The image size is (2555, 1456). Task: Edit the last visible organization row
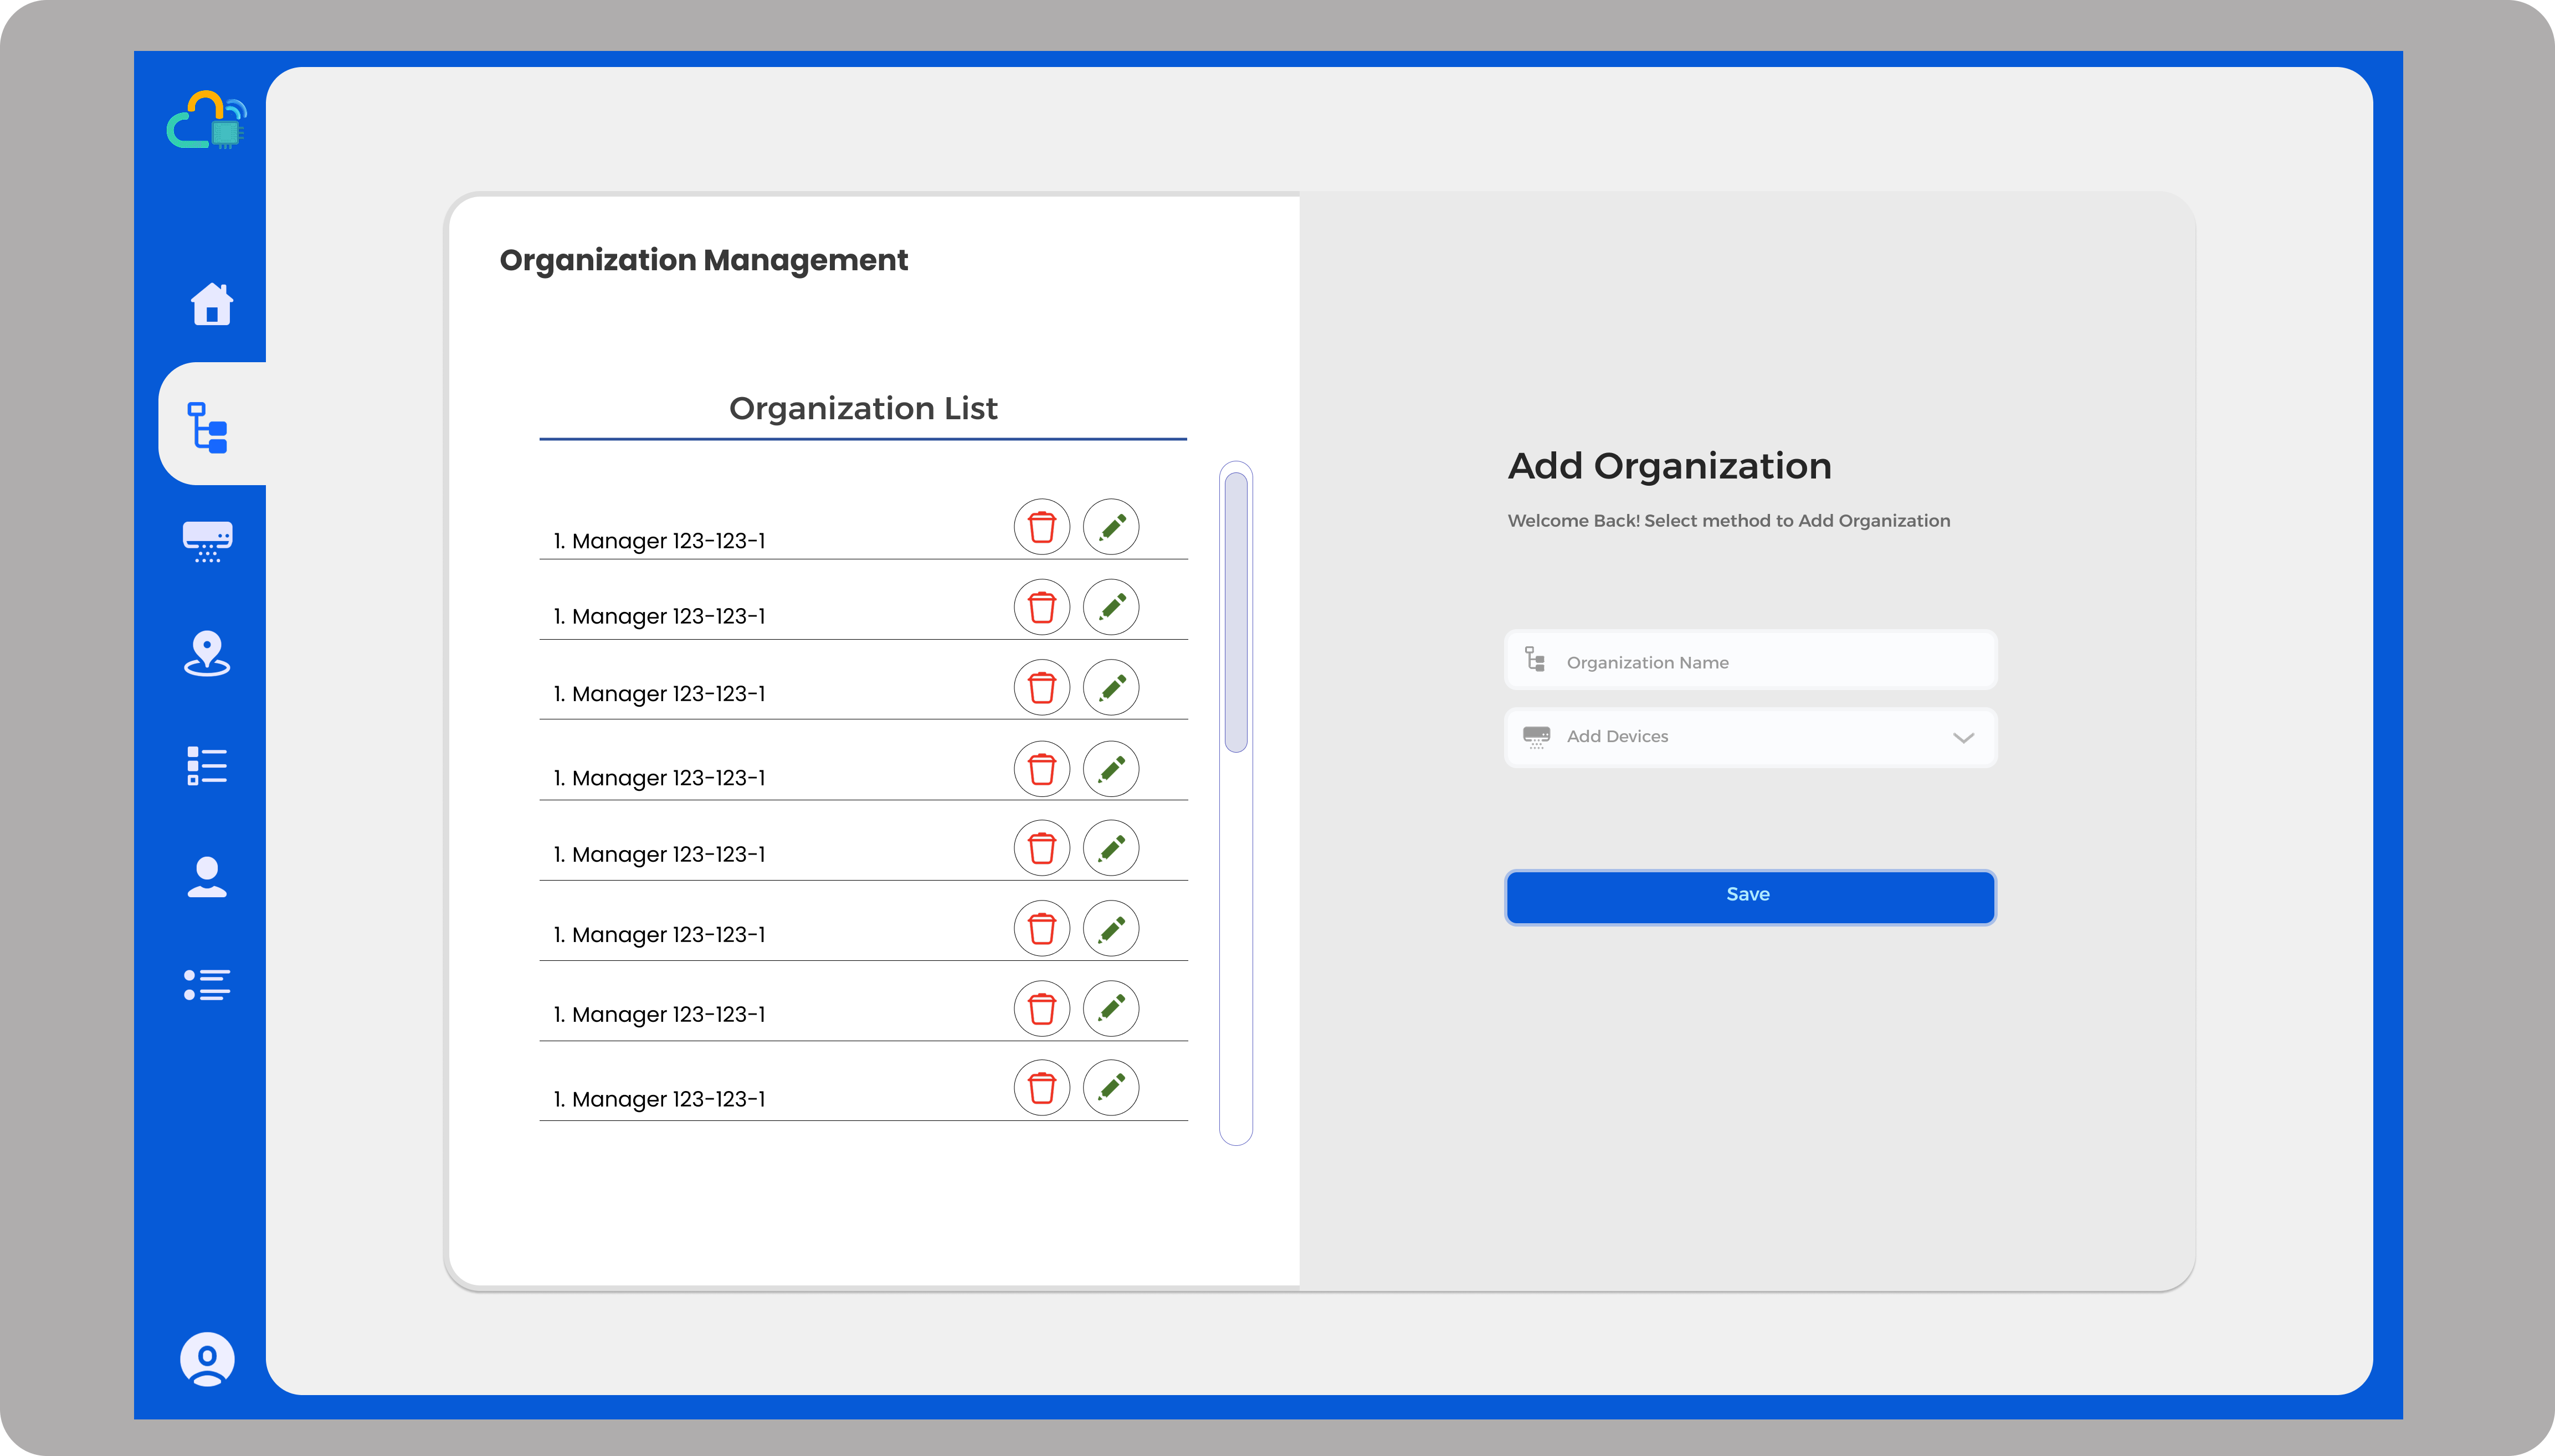[1111, 1087]
